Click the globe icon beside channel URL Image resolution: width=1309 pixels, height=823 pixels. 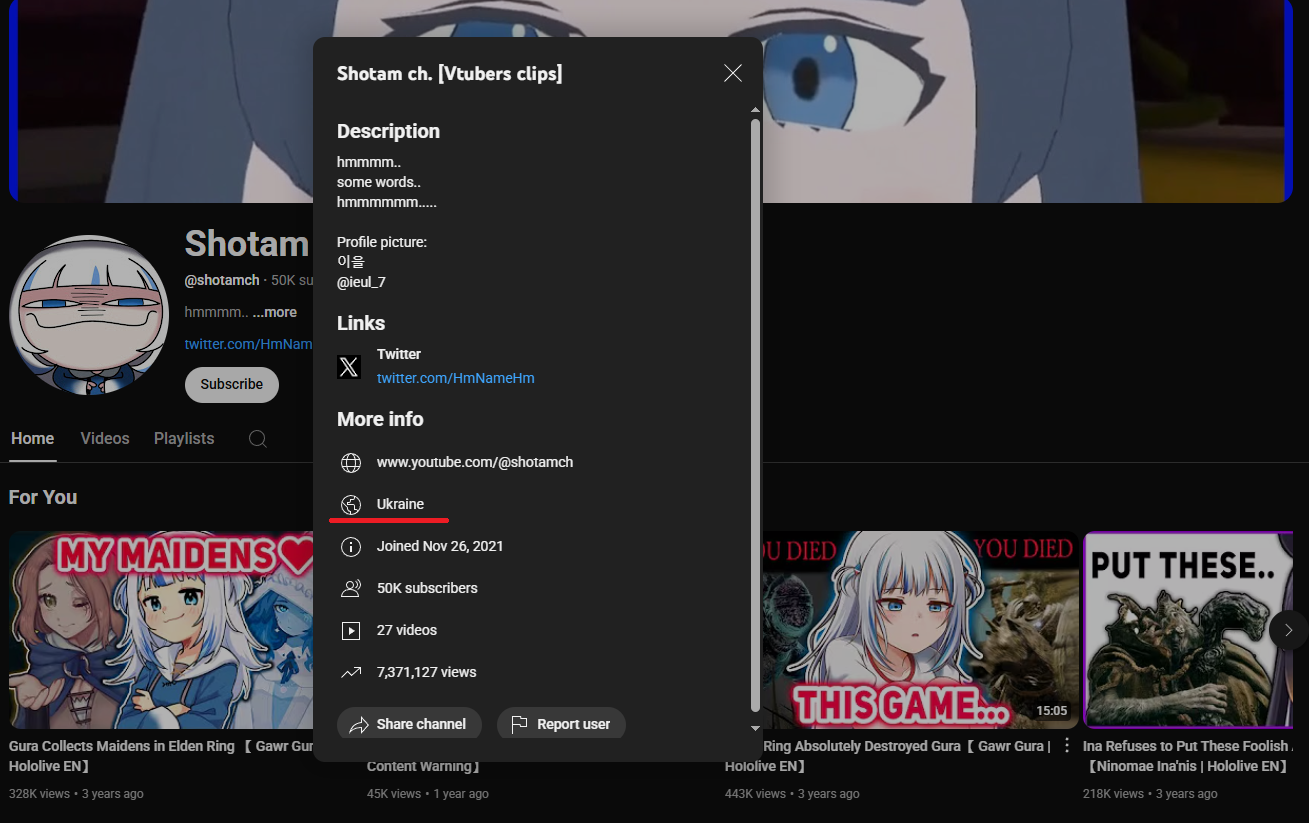tap(351, 462)
